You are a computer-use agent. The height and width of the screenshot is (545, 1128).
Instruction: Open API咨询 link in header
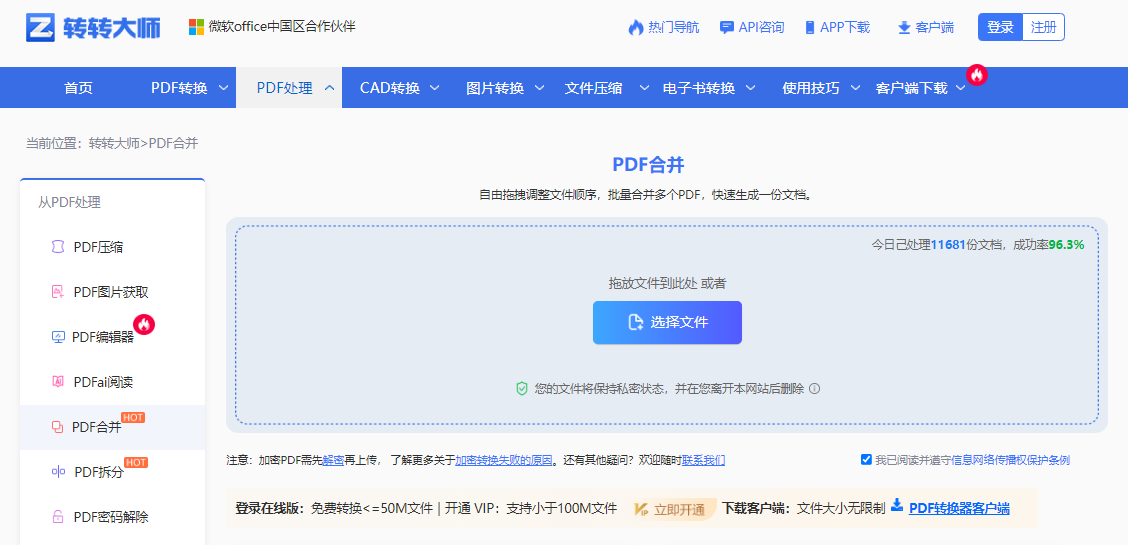(x=752, y=27)
